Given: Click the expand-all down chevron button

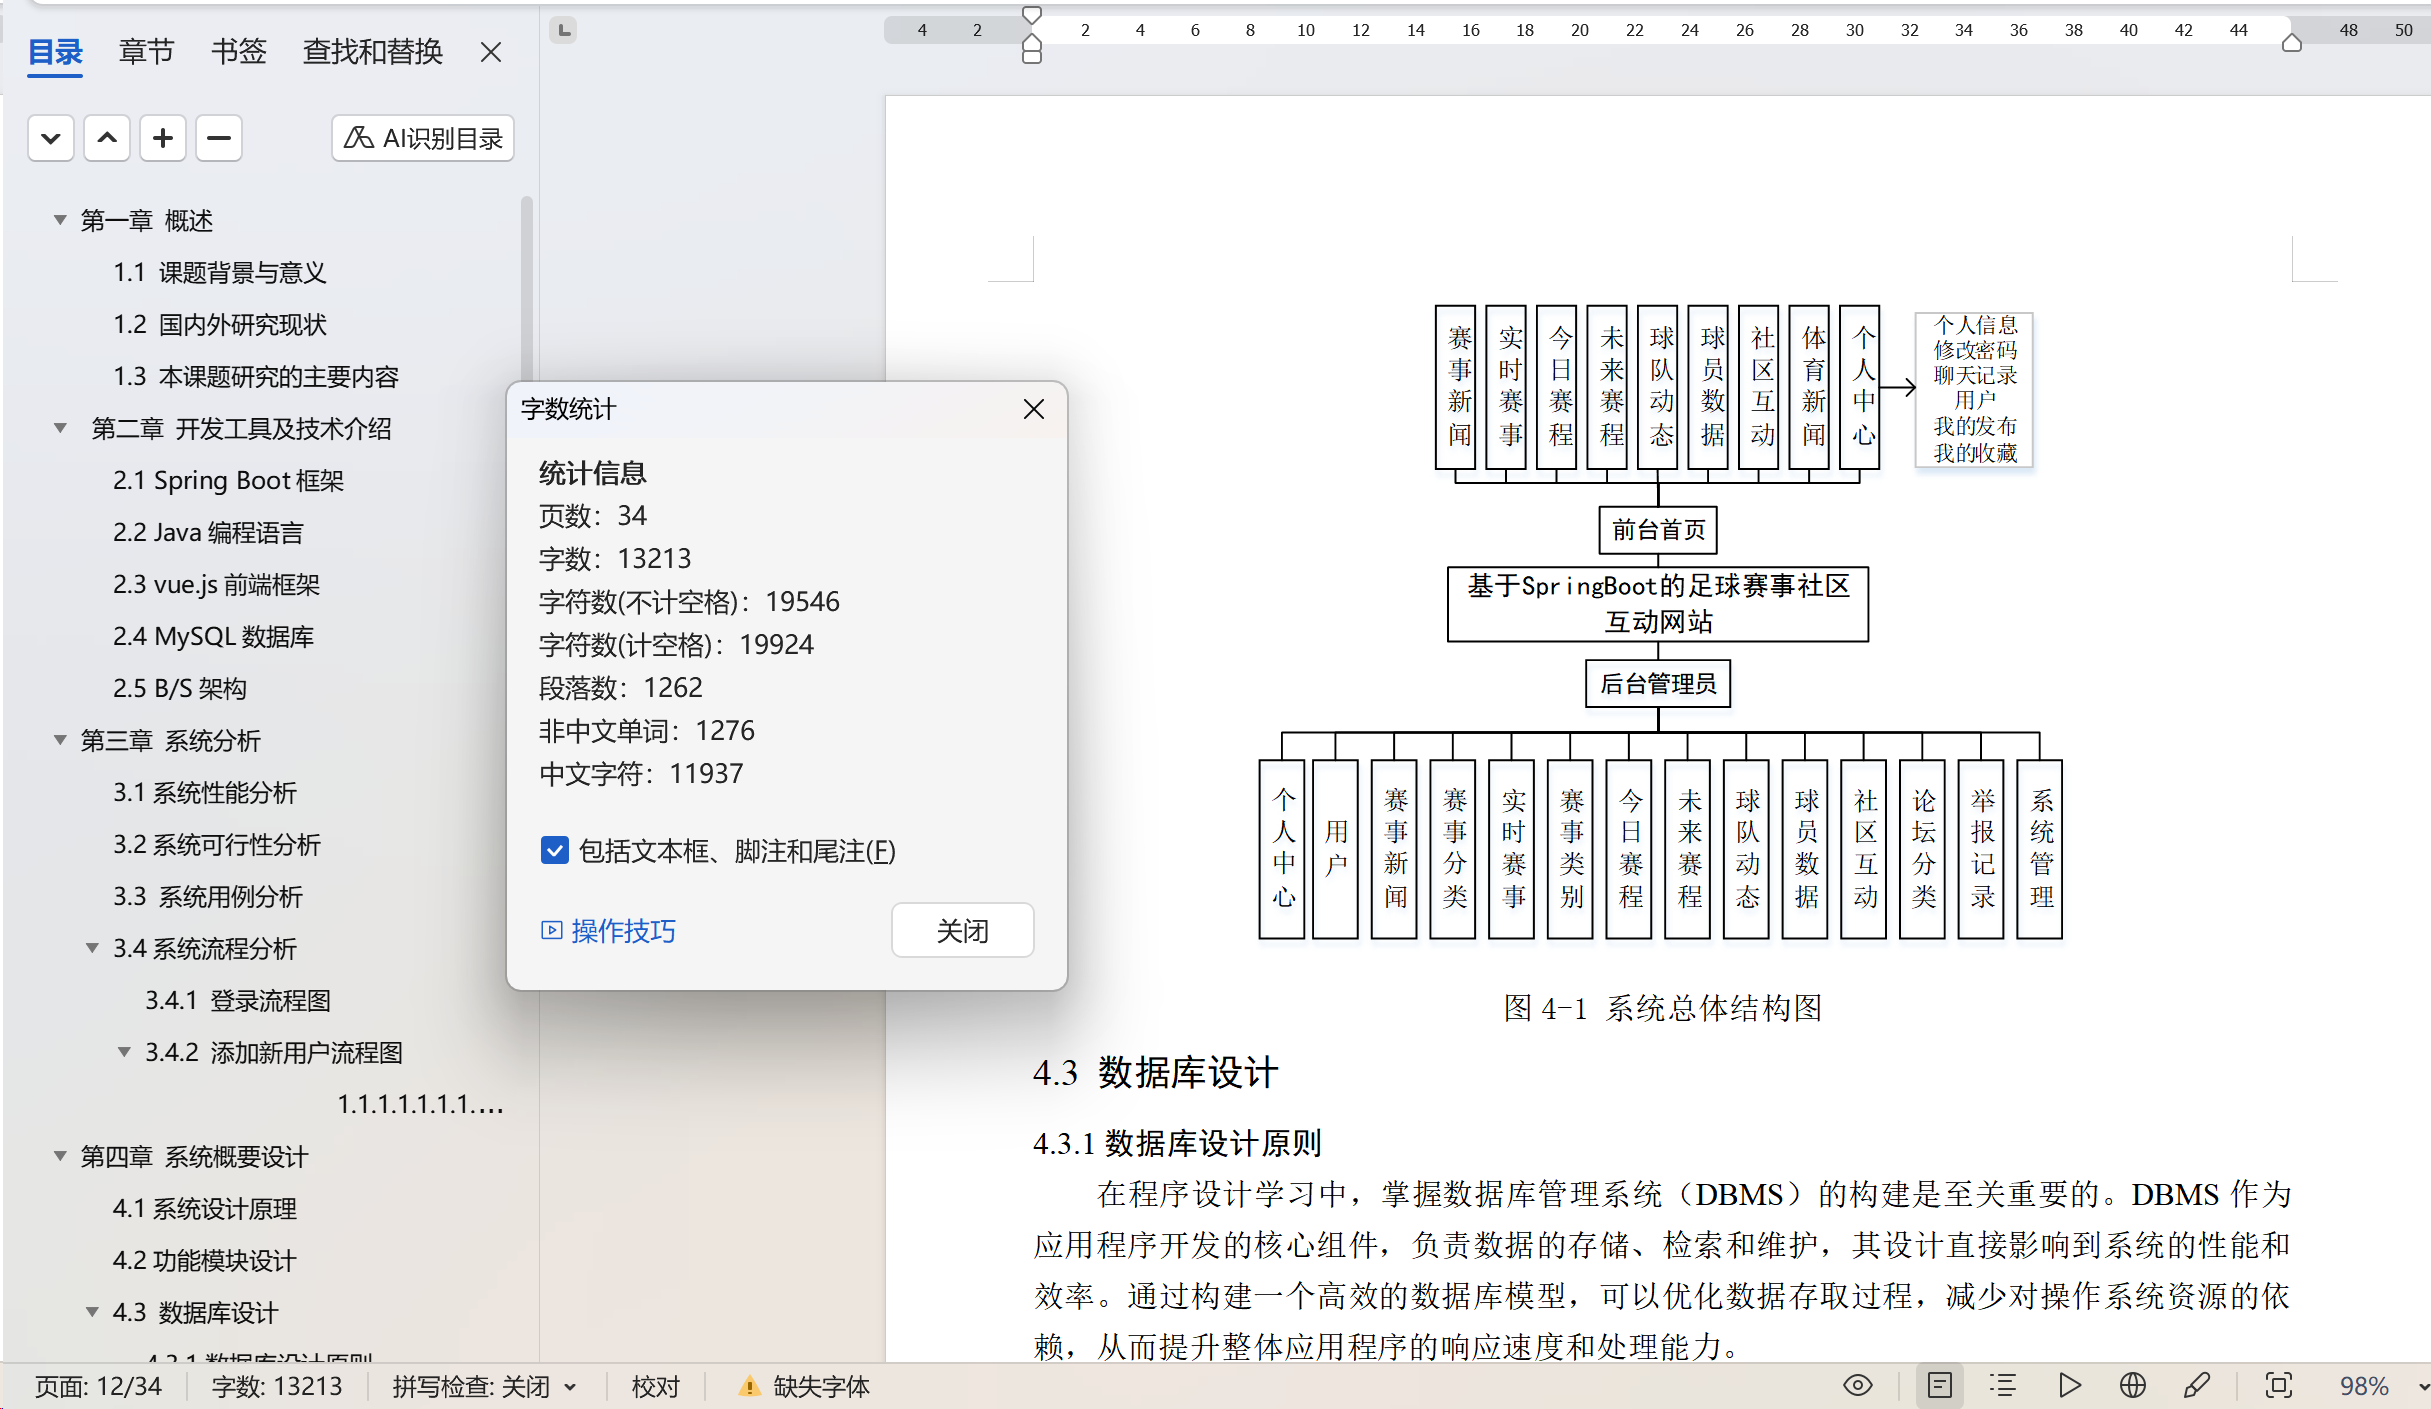Looking at the screenshot, I should (51, 138).
